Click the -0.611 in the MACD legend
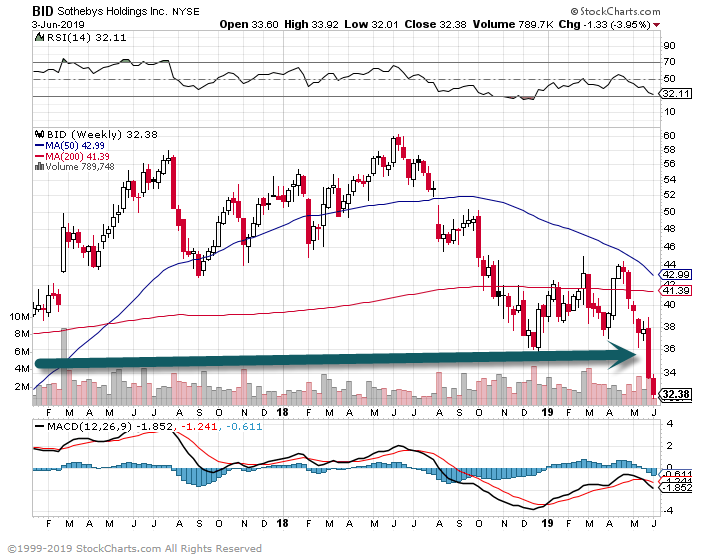 [244, 427]
